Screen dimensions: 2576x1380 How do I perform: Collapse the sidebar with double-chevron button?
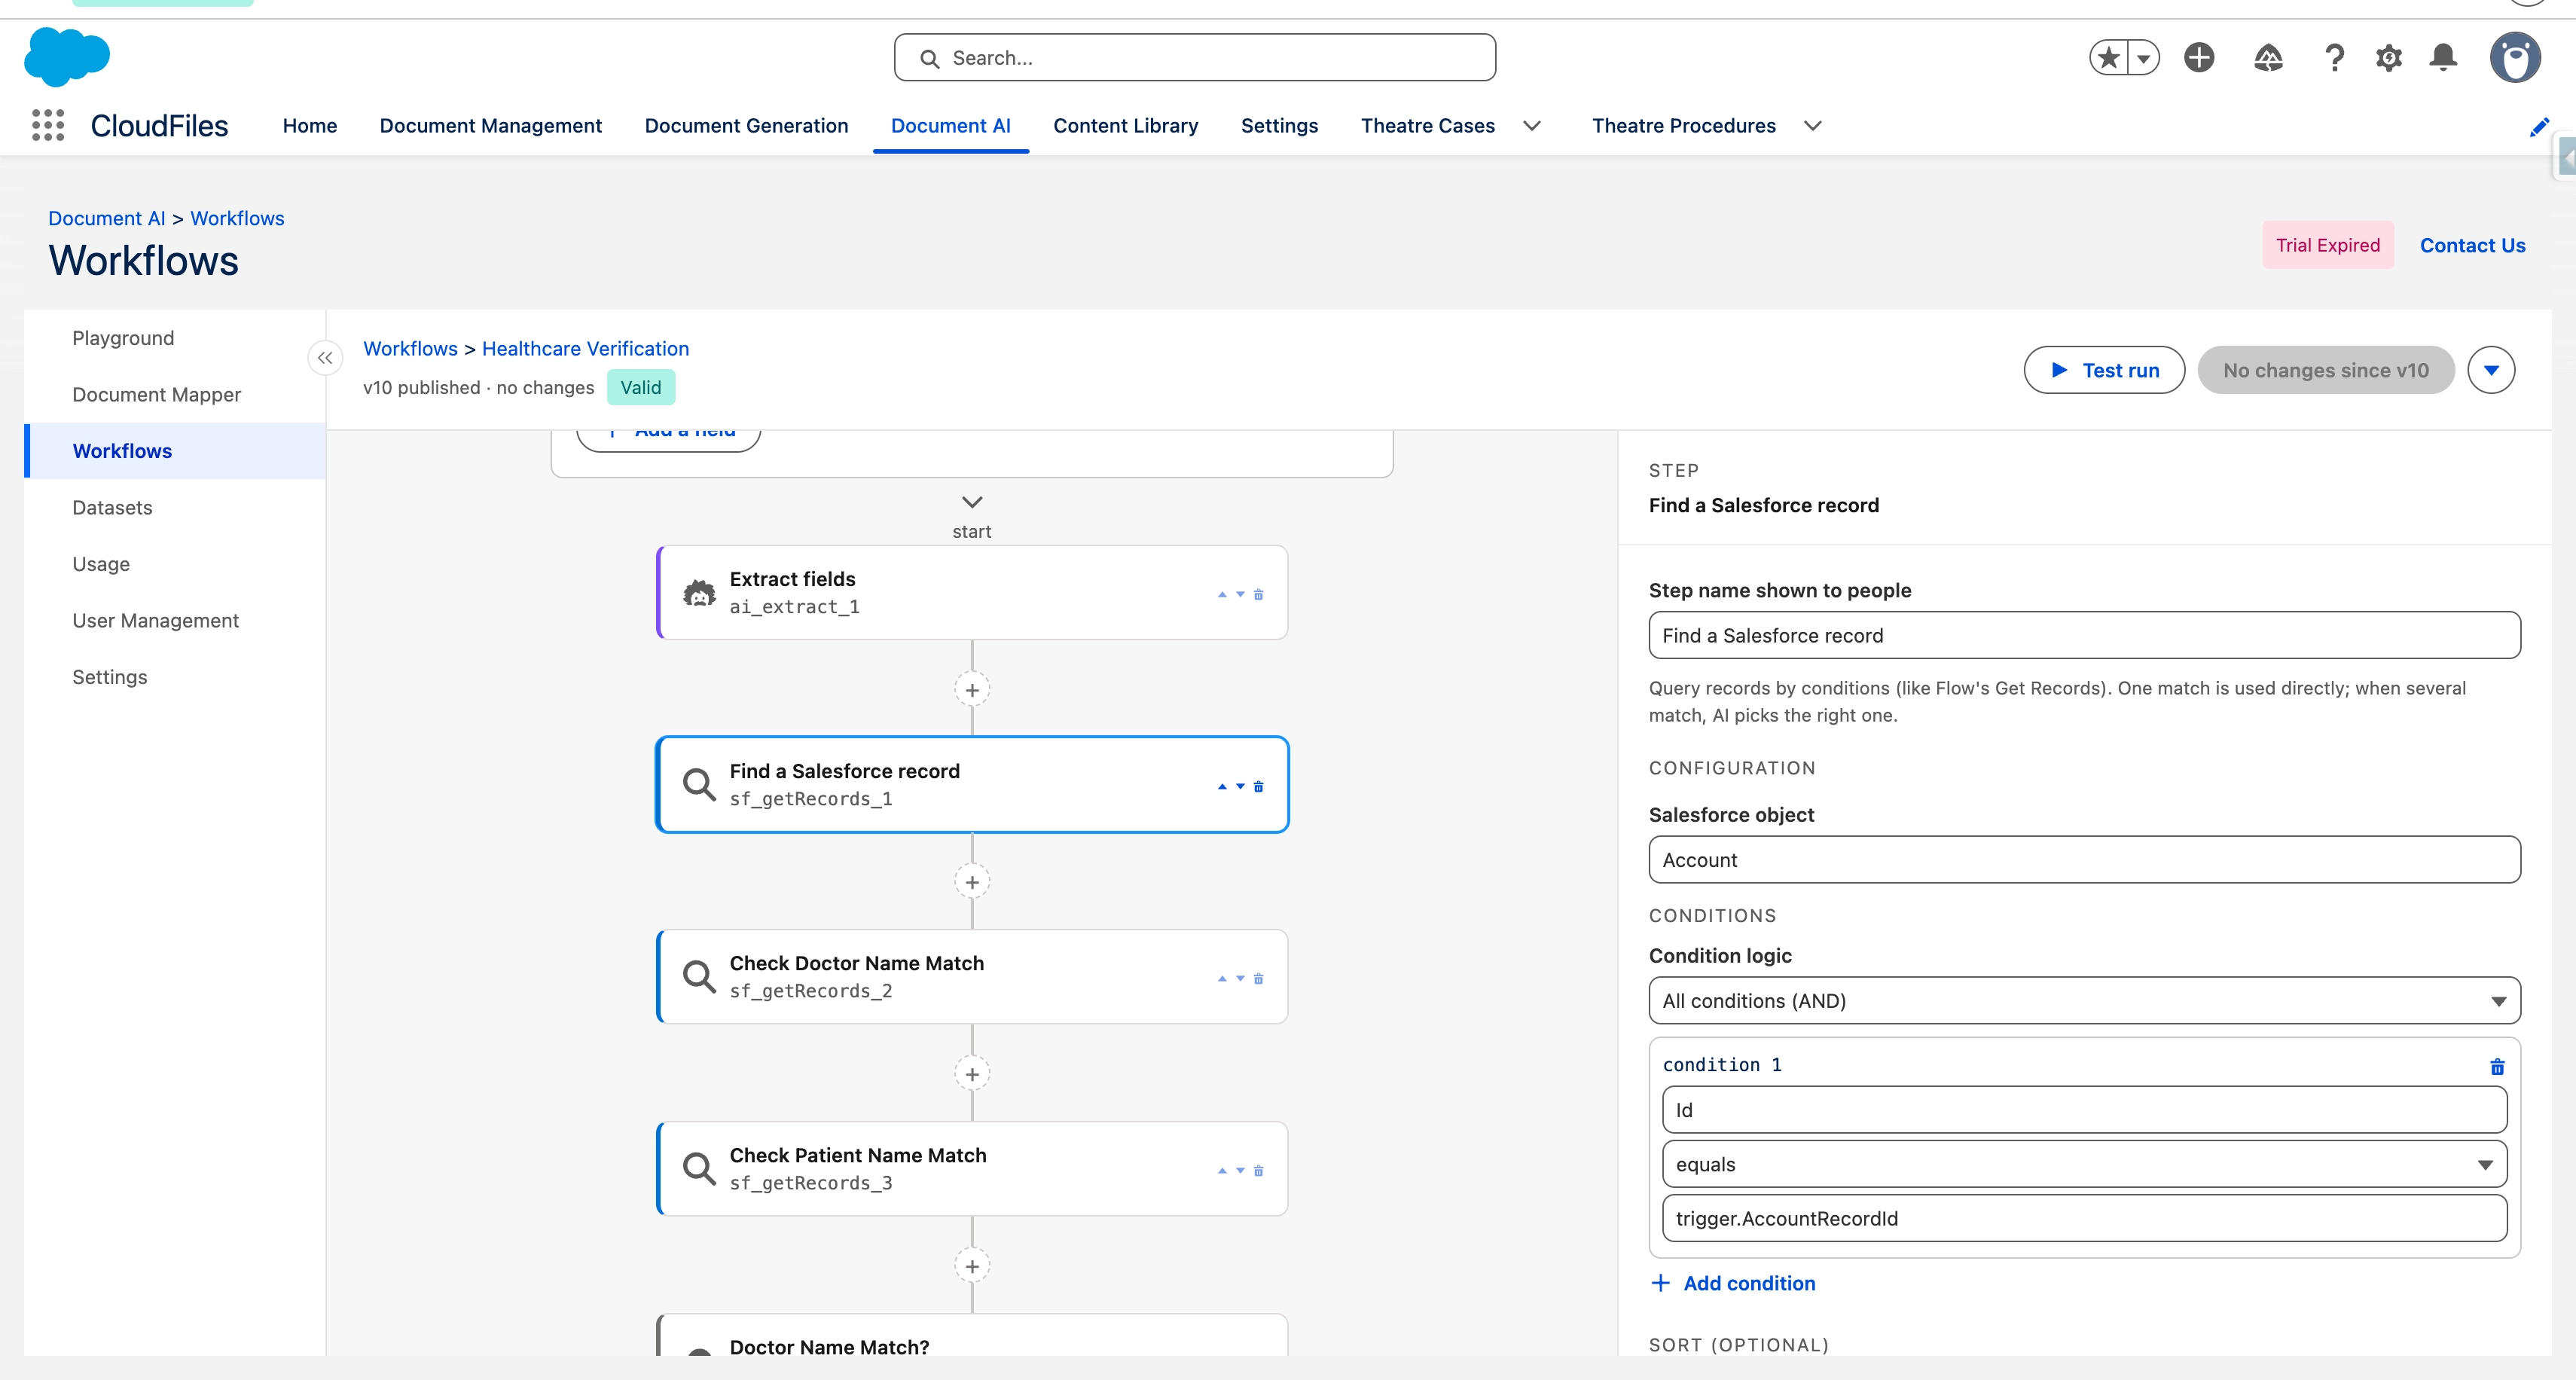pos(325,358)
